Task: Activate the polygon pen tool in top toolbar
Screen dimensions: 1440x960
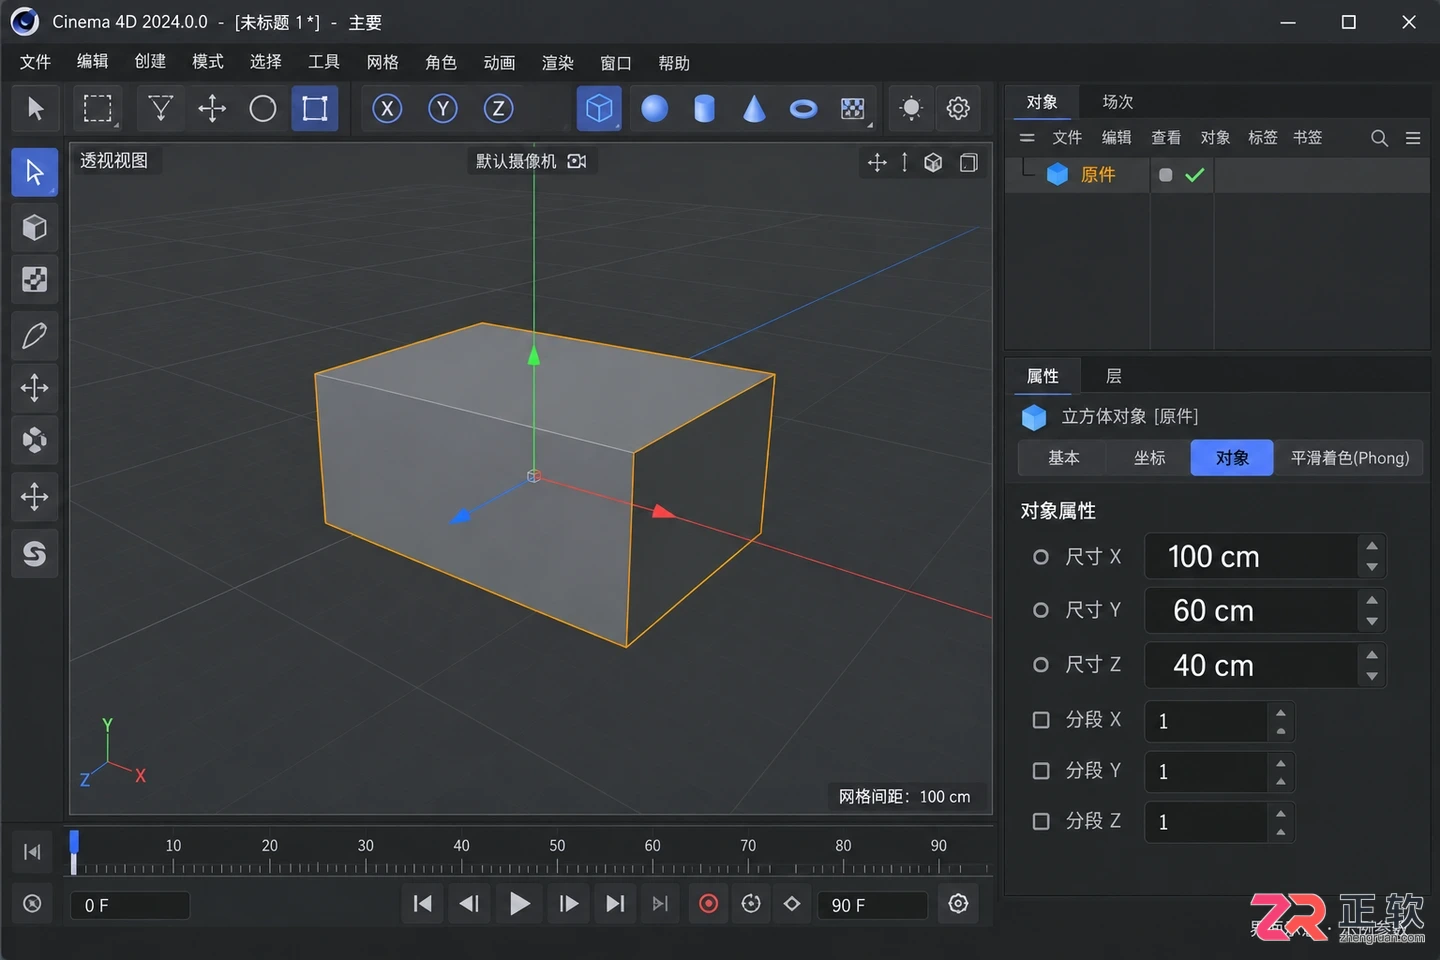Action: (160, 108)
